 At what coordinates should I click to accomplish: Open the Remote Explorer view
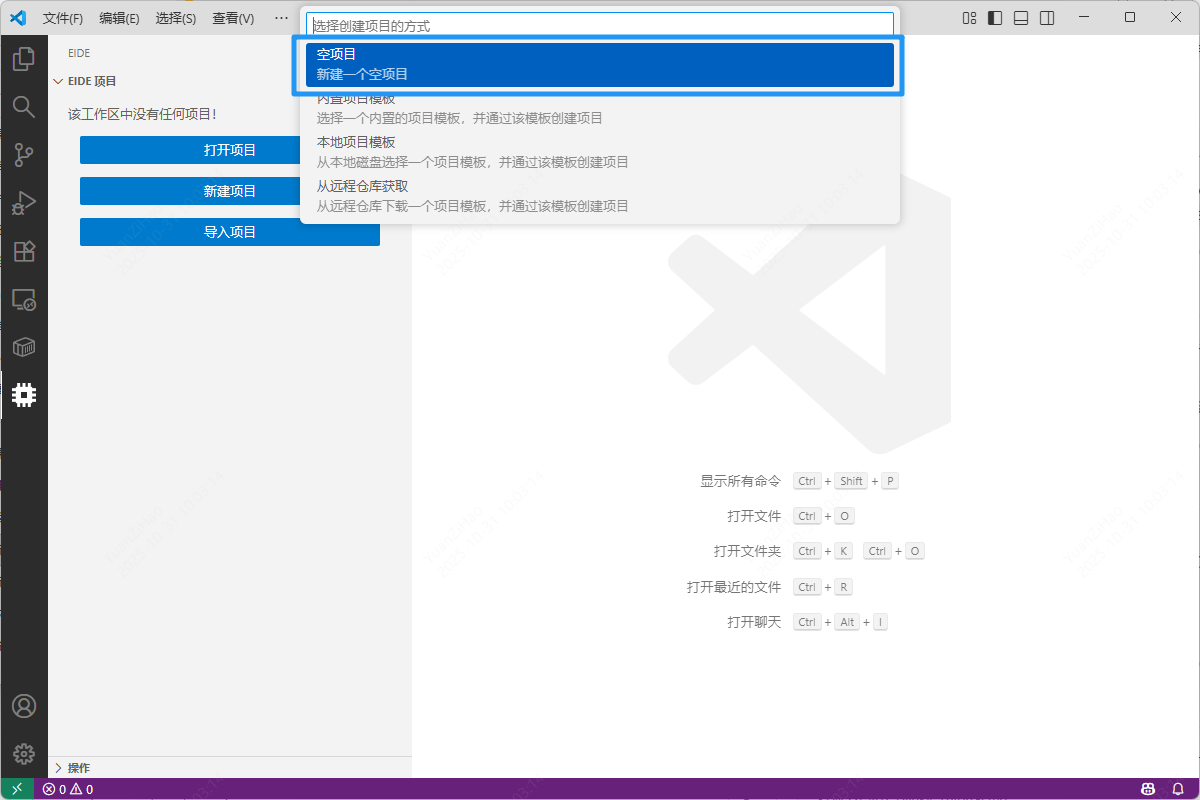click(24, 300)
